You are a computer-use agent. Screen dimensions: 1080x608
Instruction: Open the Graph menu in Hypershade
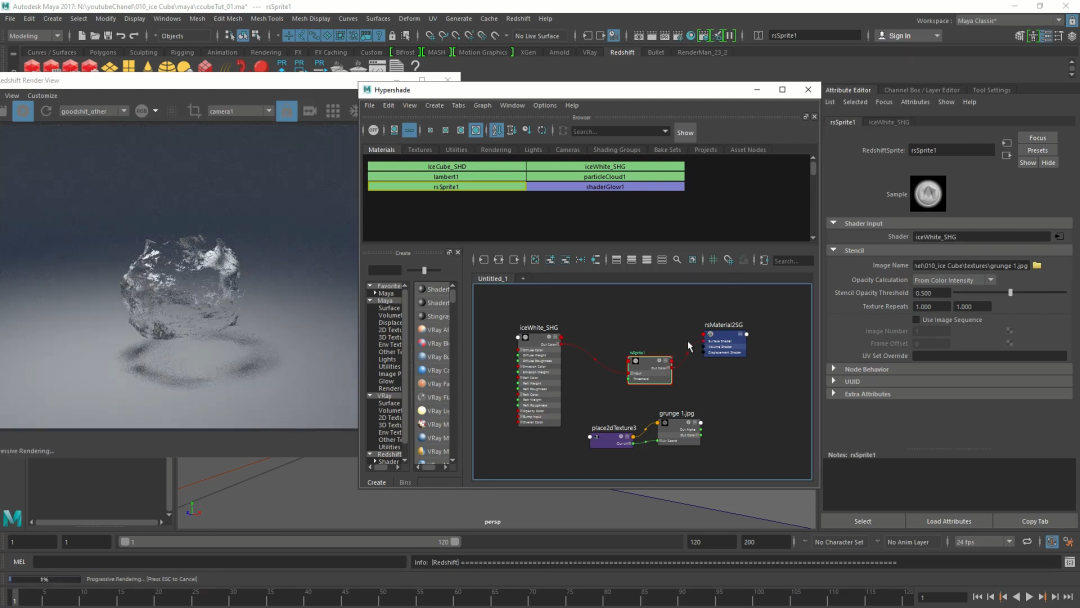pos(482,105)
